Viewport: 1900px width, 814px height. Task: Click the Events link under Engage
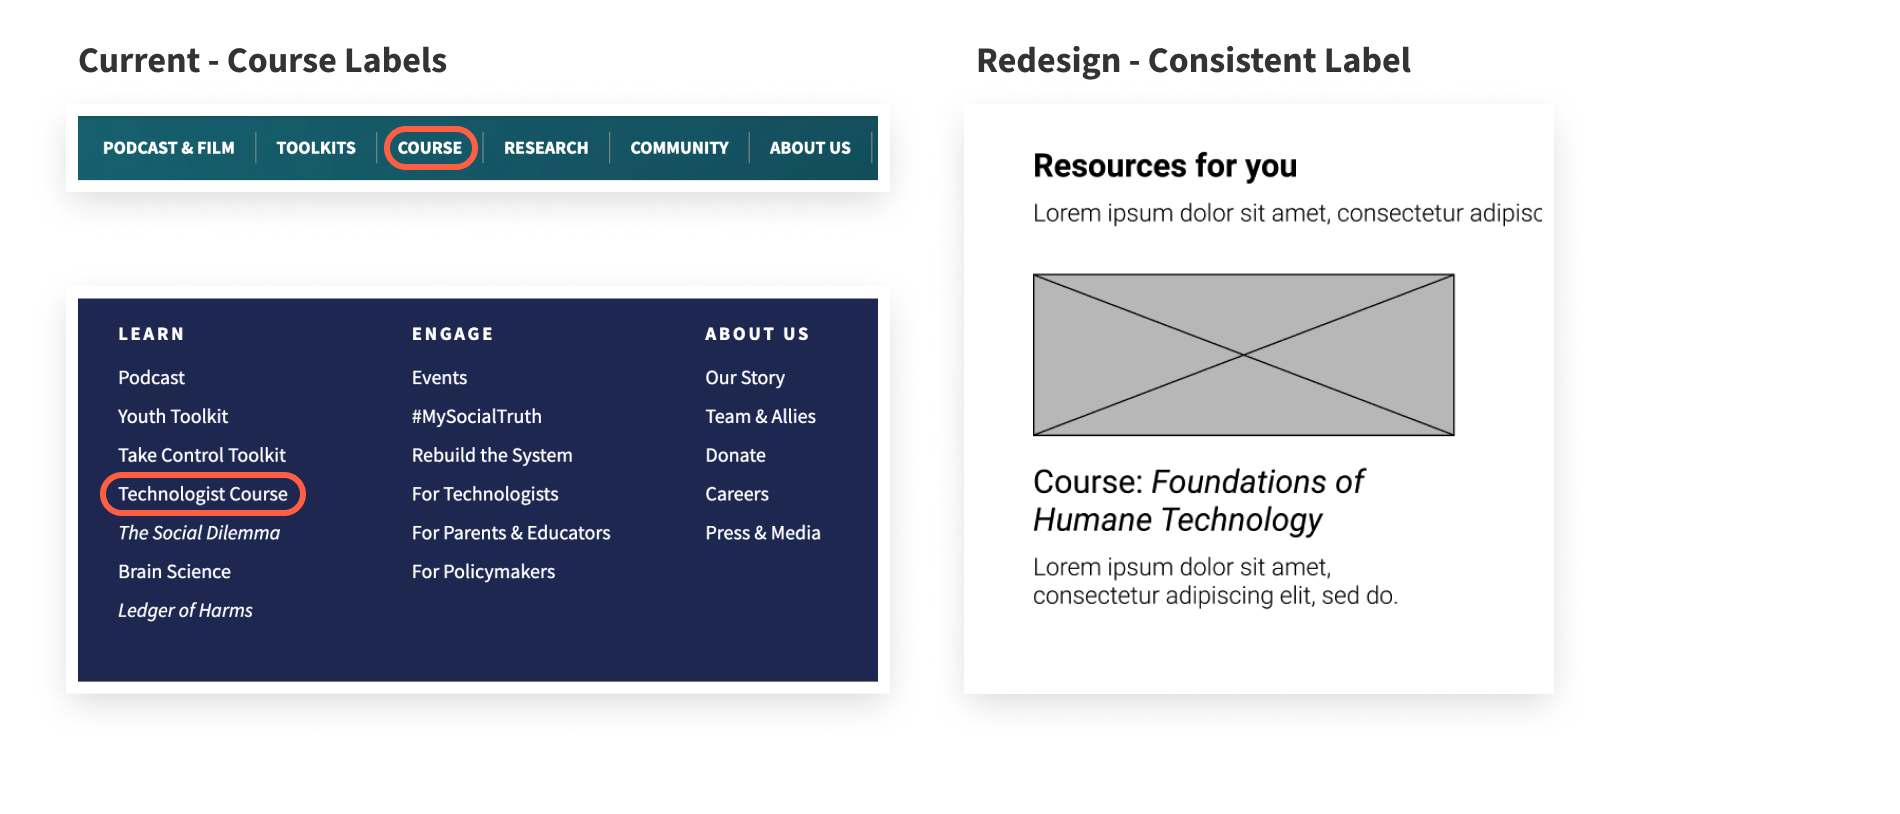click(439, 378)
